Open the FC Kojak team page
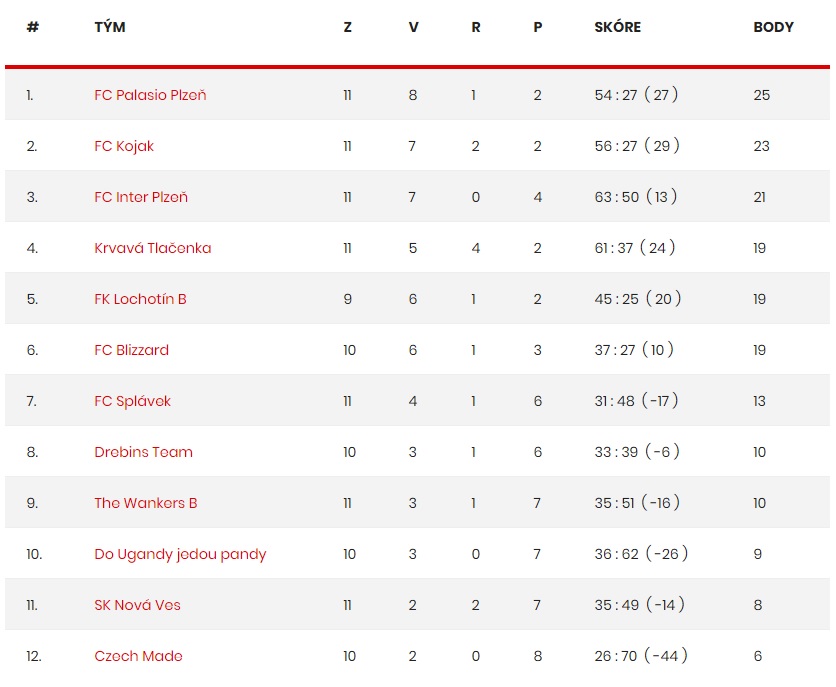This screenshot has height=687, width=836. click(124, 147)
